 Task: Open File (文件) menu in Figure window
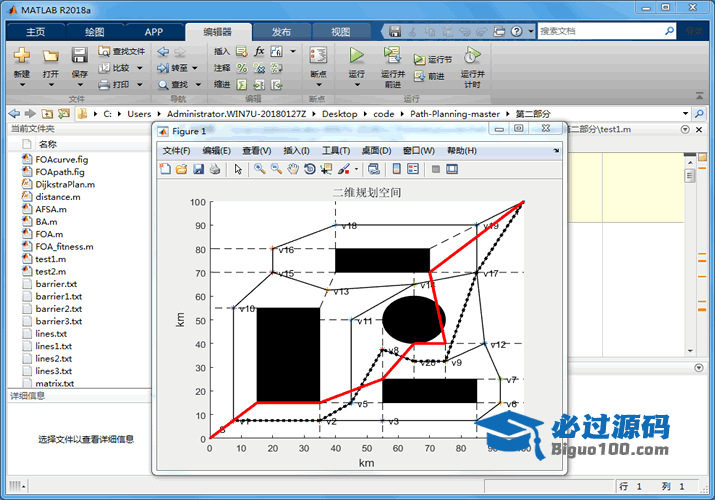[x=176, y=151]
